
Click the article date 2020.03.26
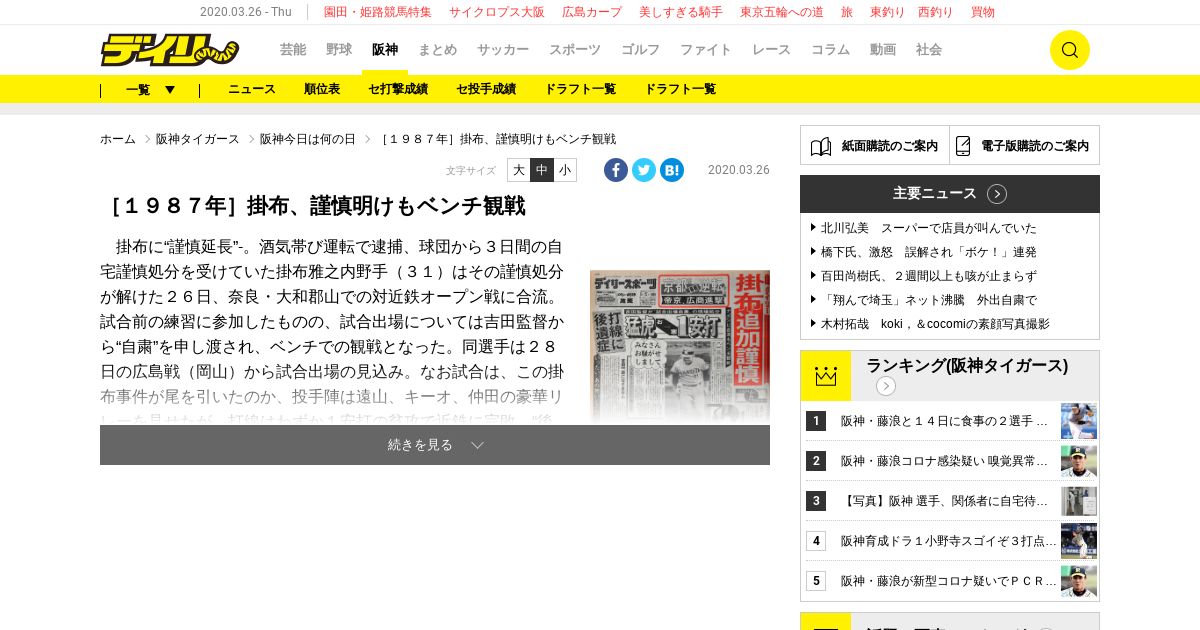pos(739,170)
